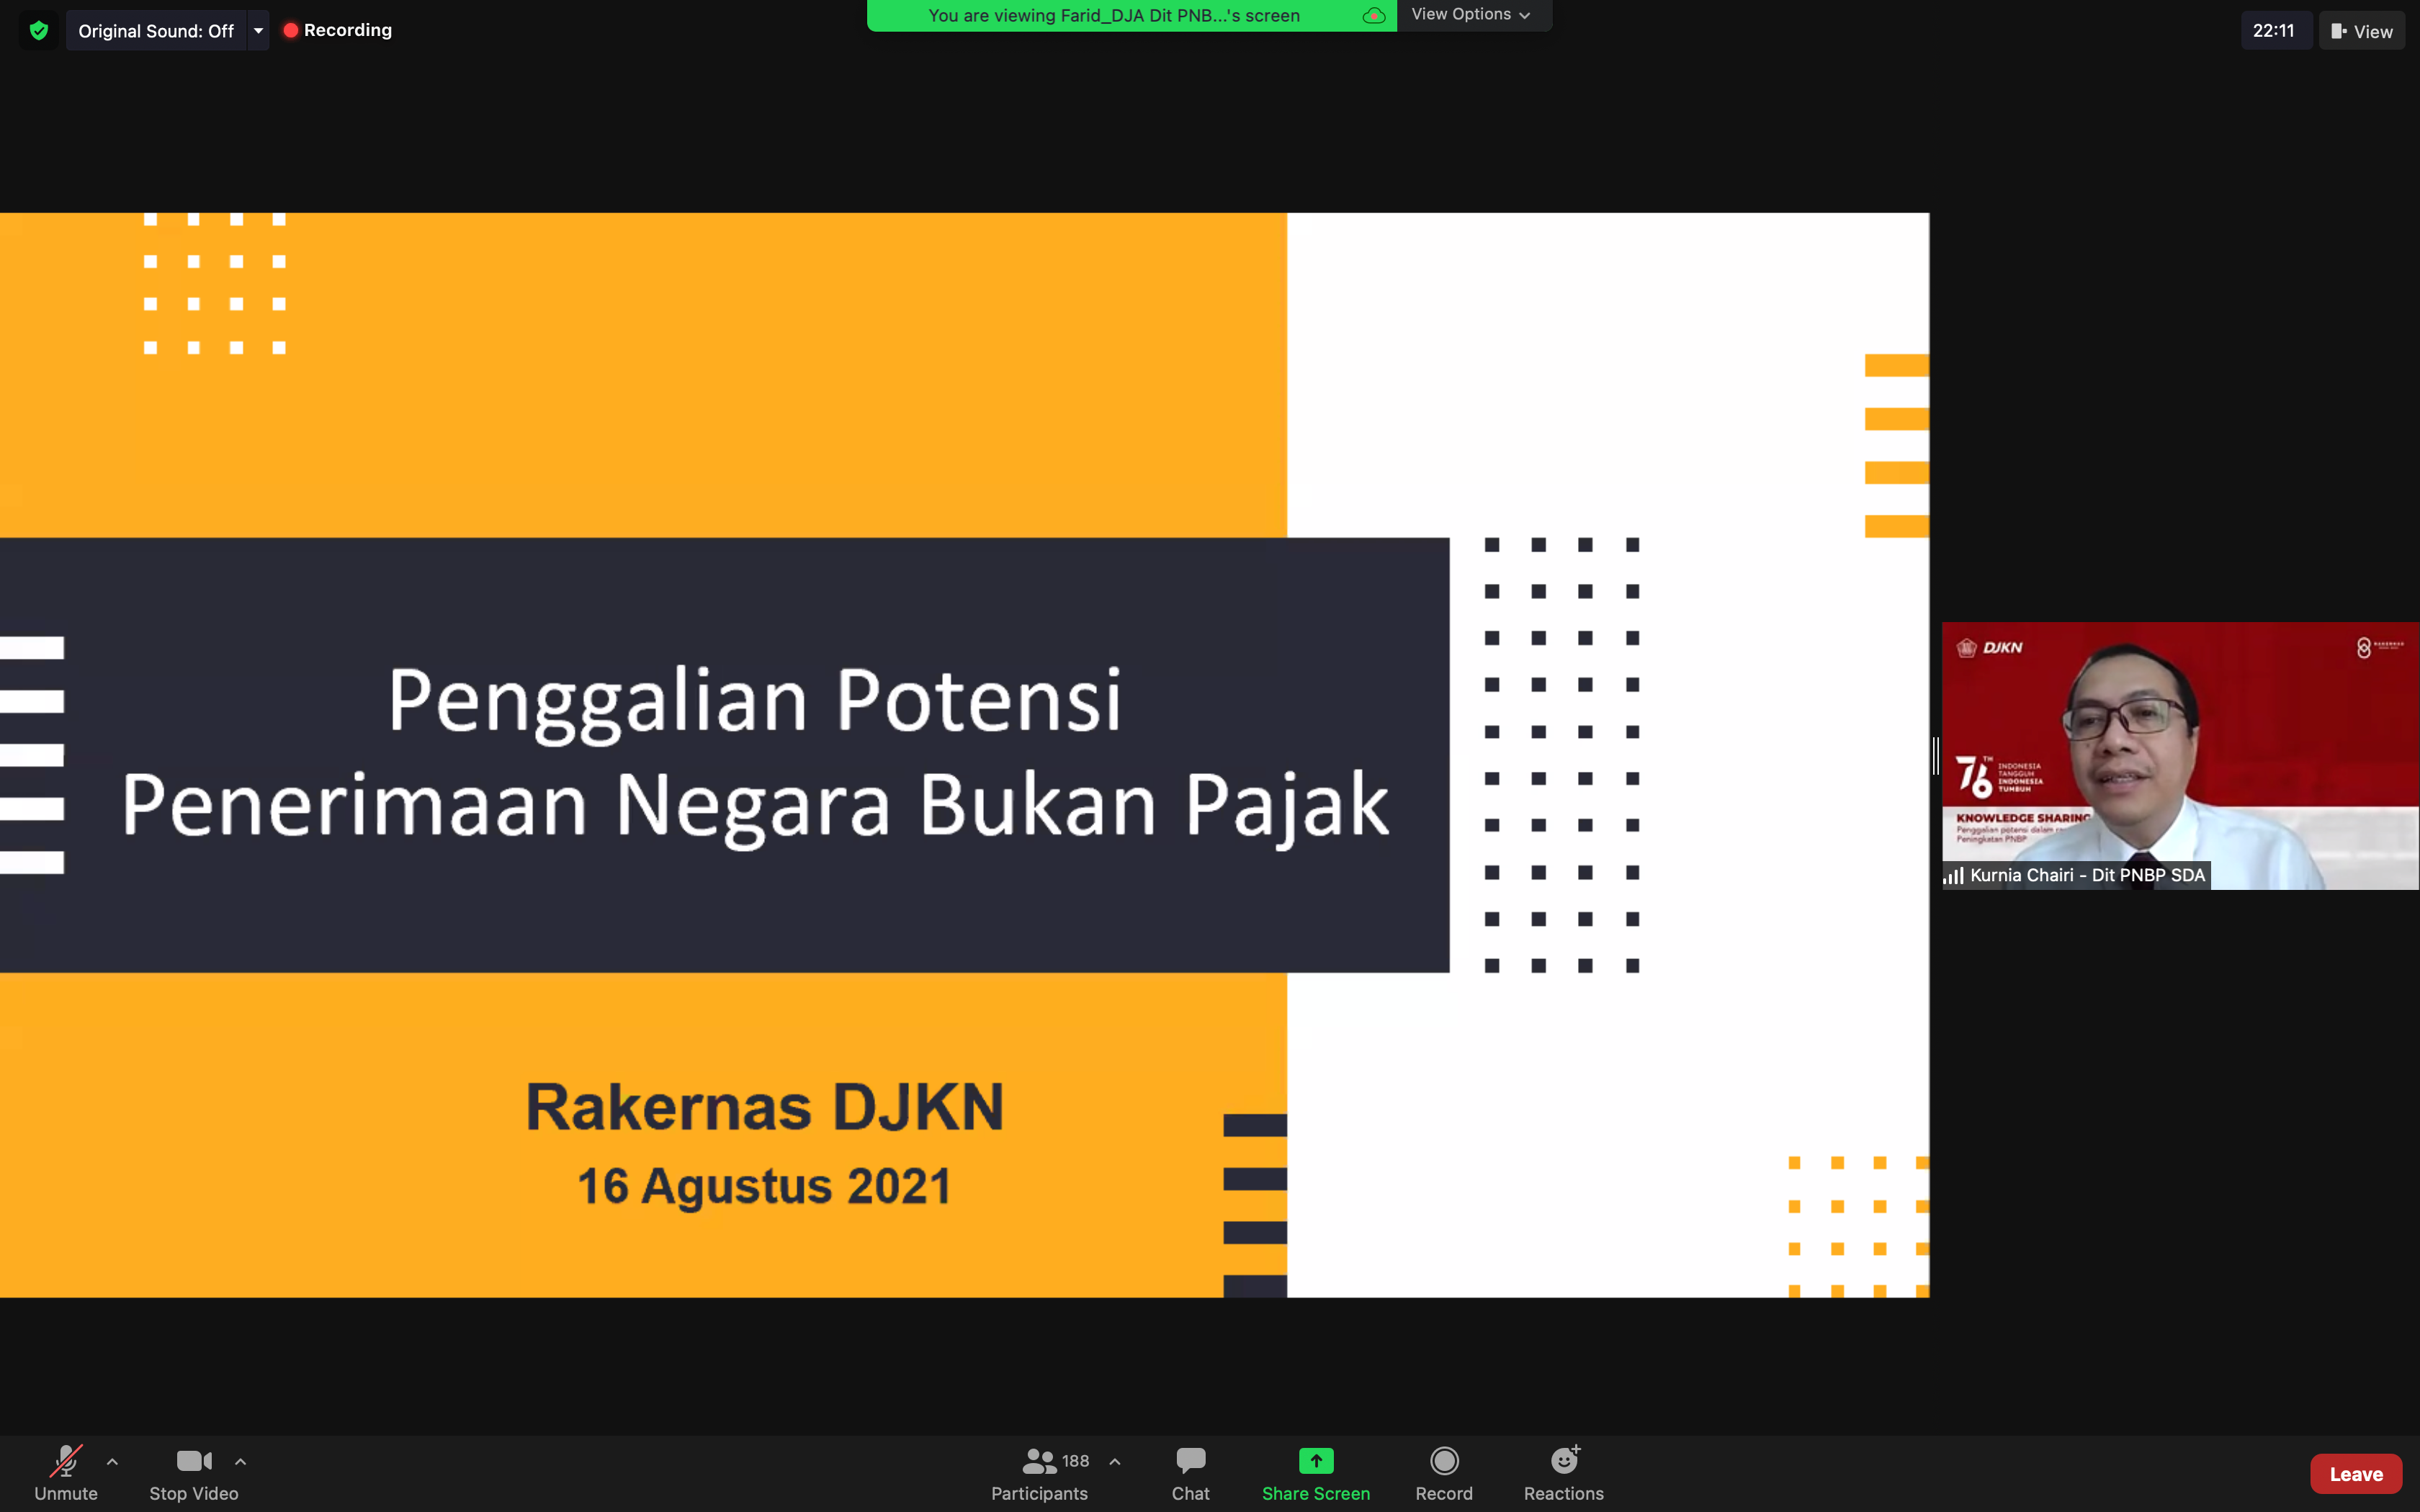Viewport: 2420px width, 1512px height.
Task: Click the cloud recording icon in banner
Action: pyautogui.click(x=1374, y=16)
